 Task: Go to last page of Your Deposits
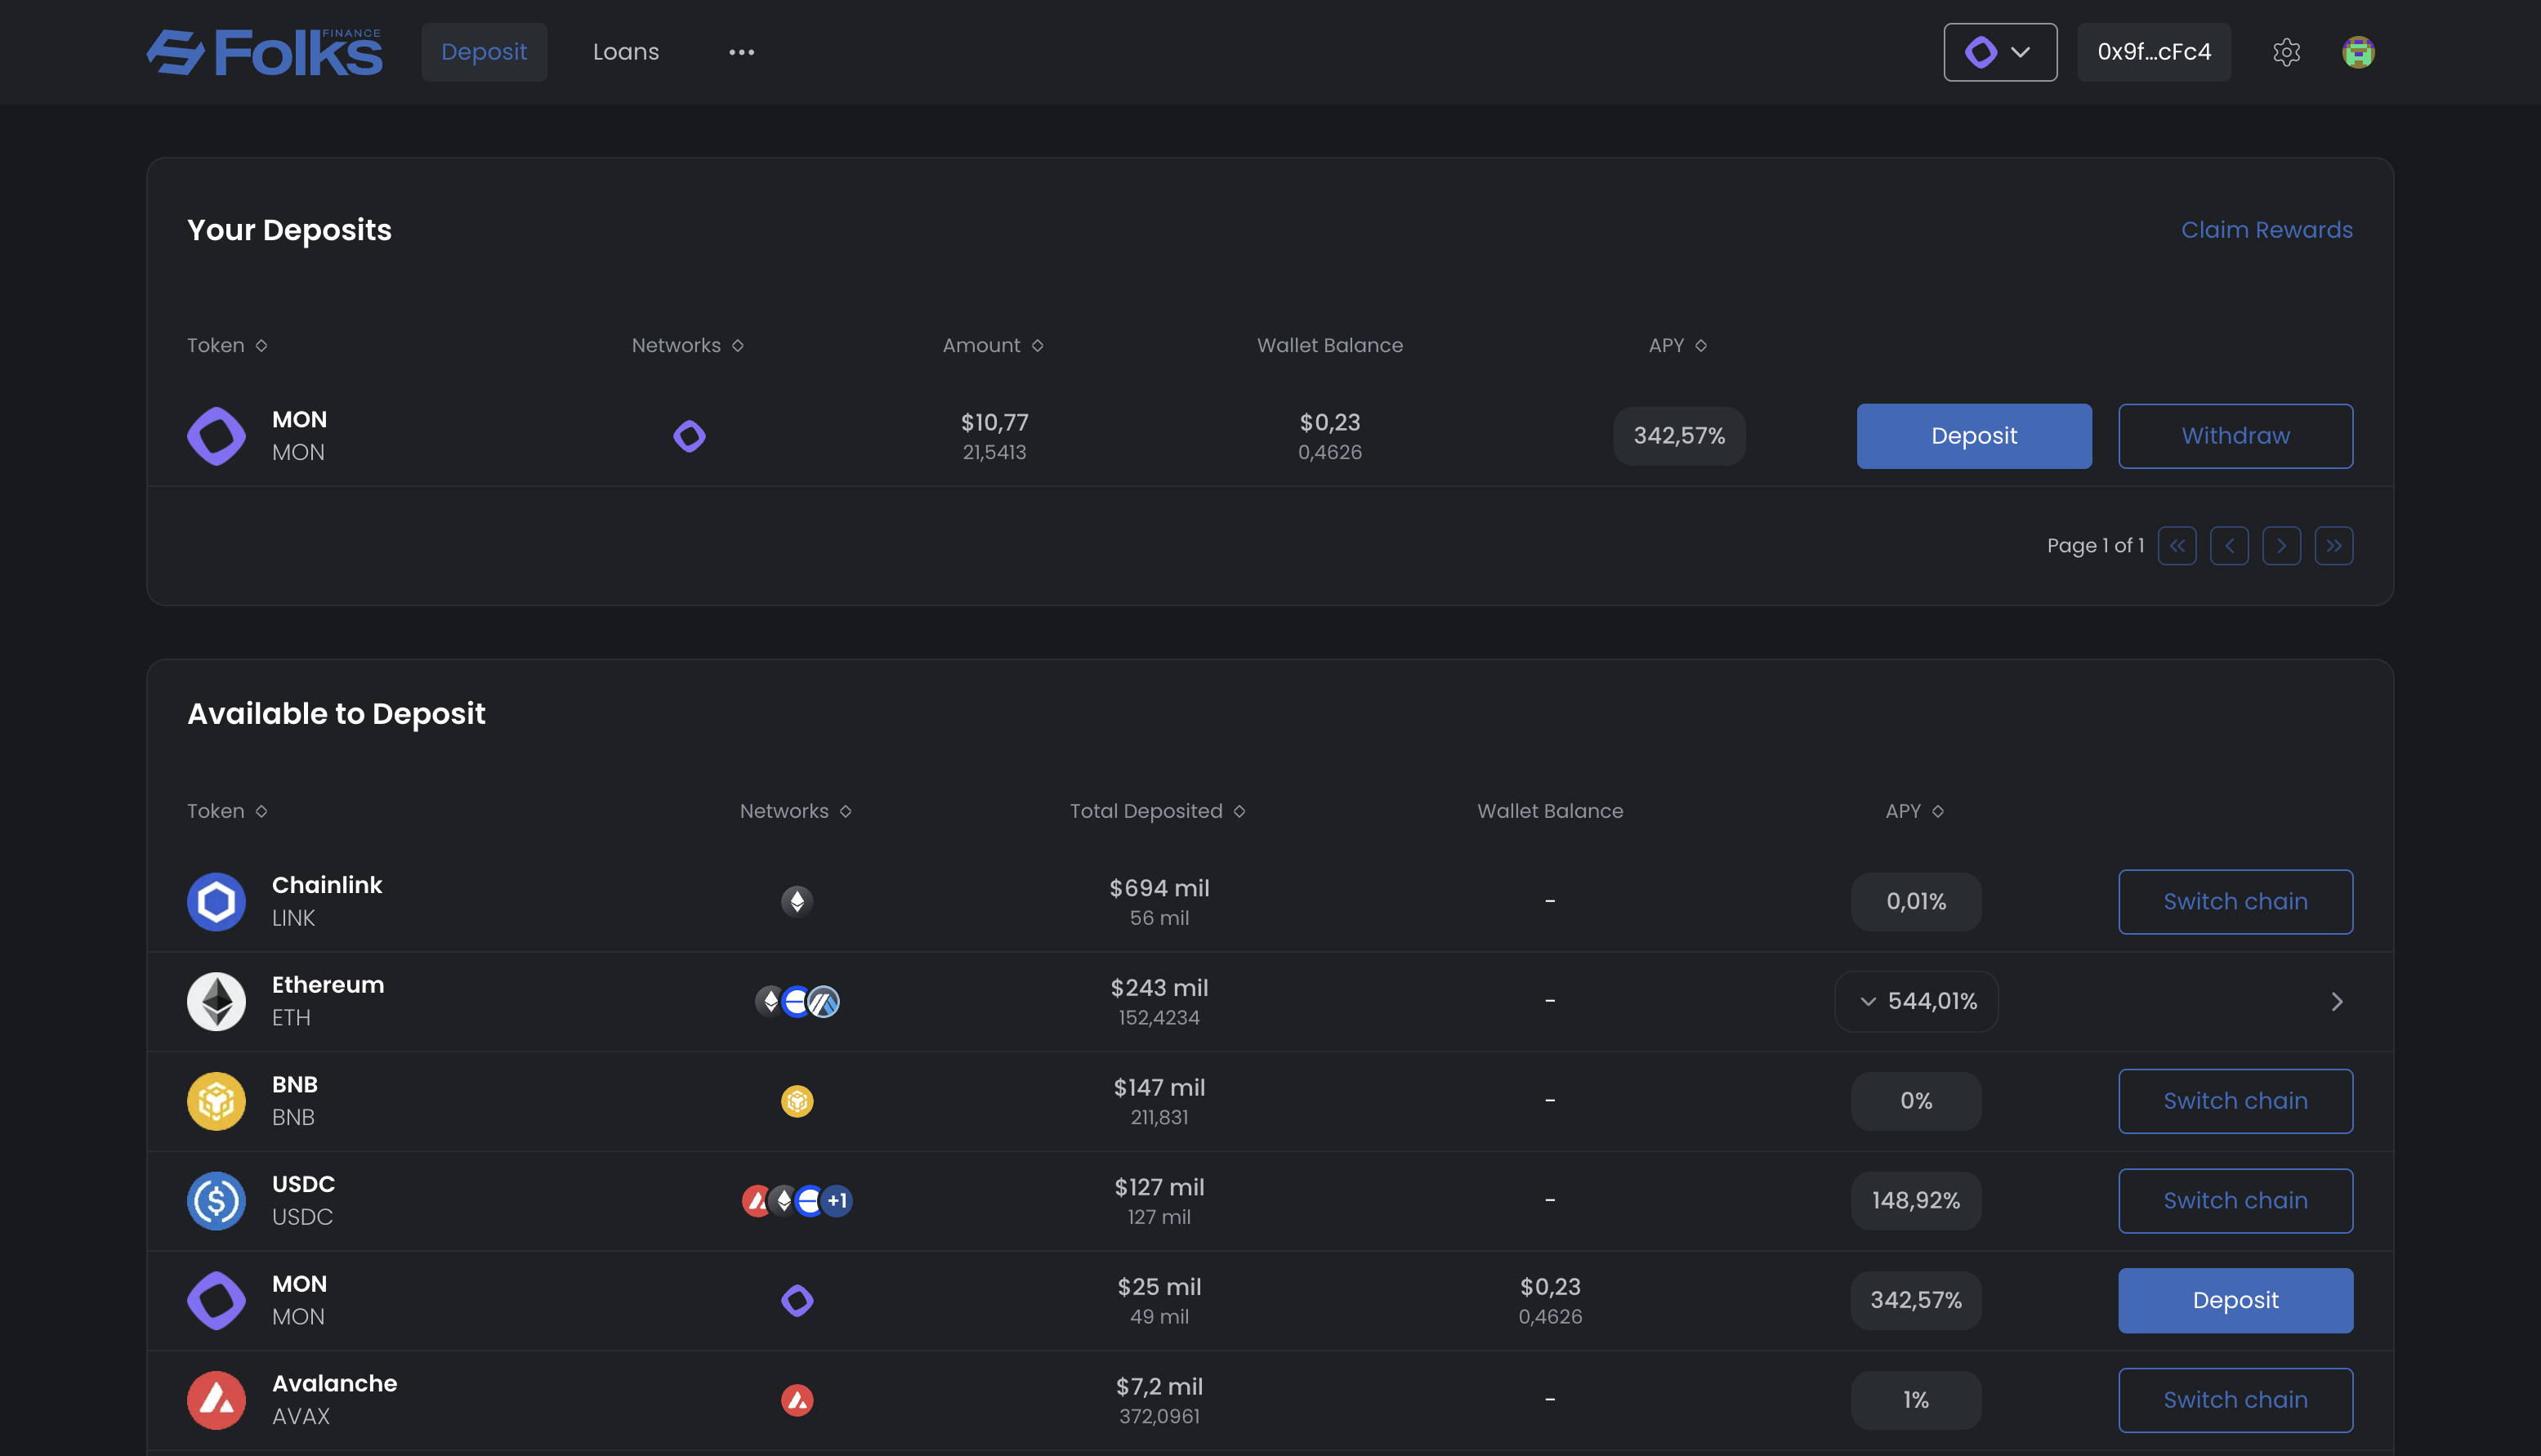point(2334,546)
